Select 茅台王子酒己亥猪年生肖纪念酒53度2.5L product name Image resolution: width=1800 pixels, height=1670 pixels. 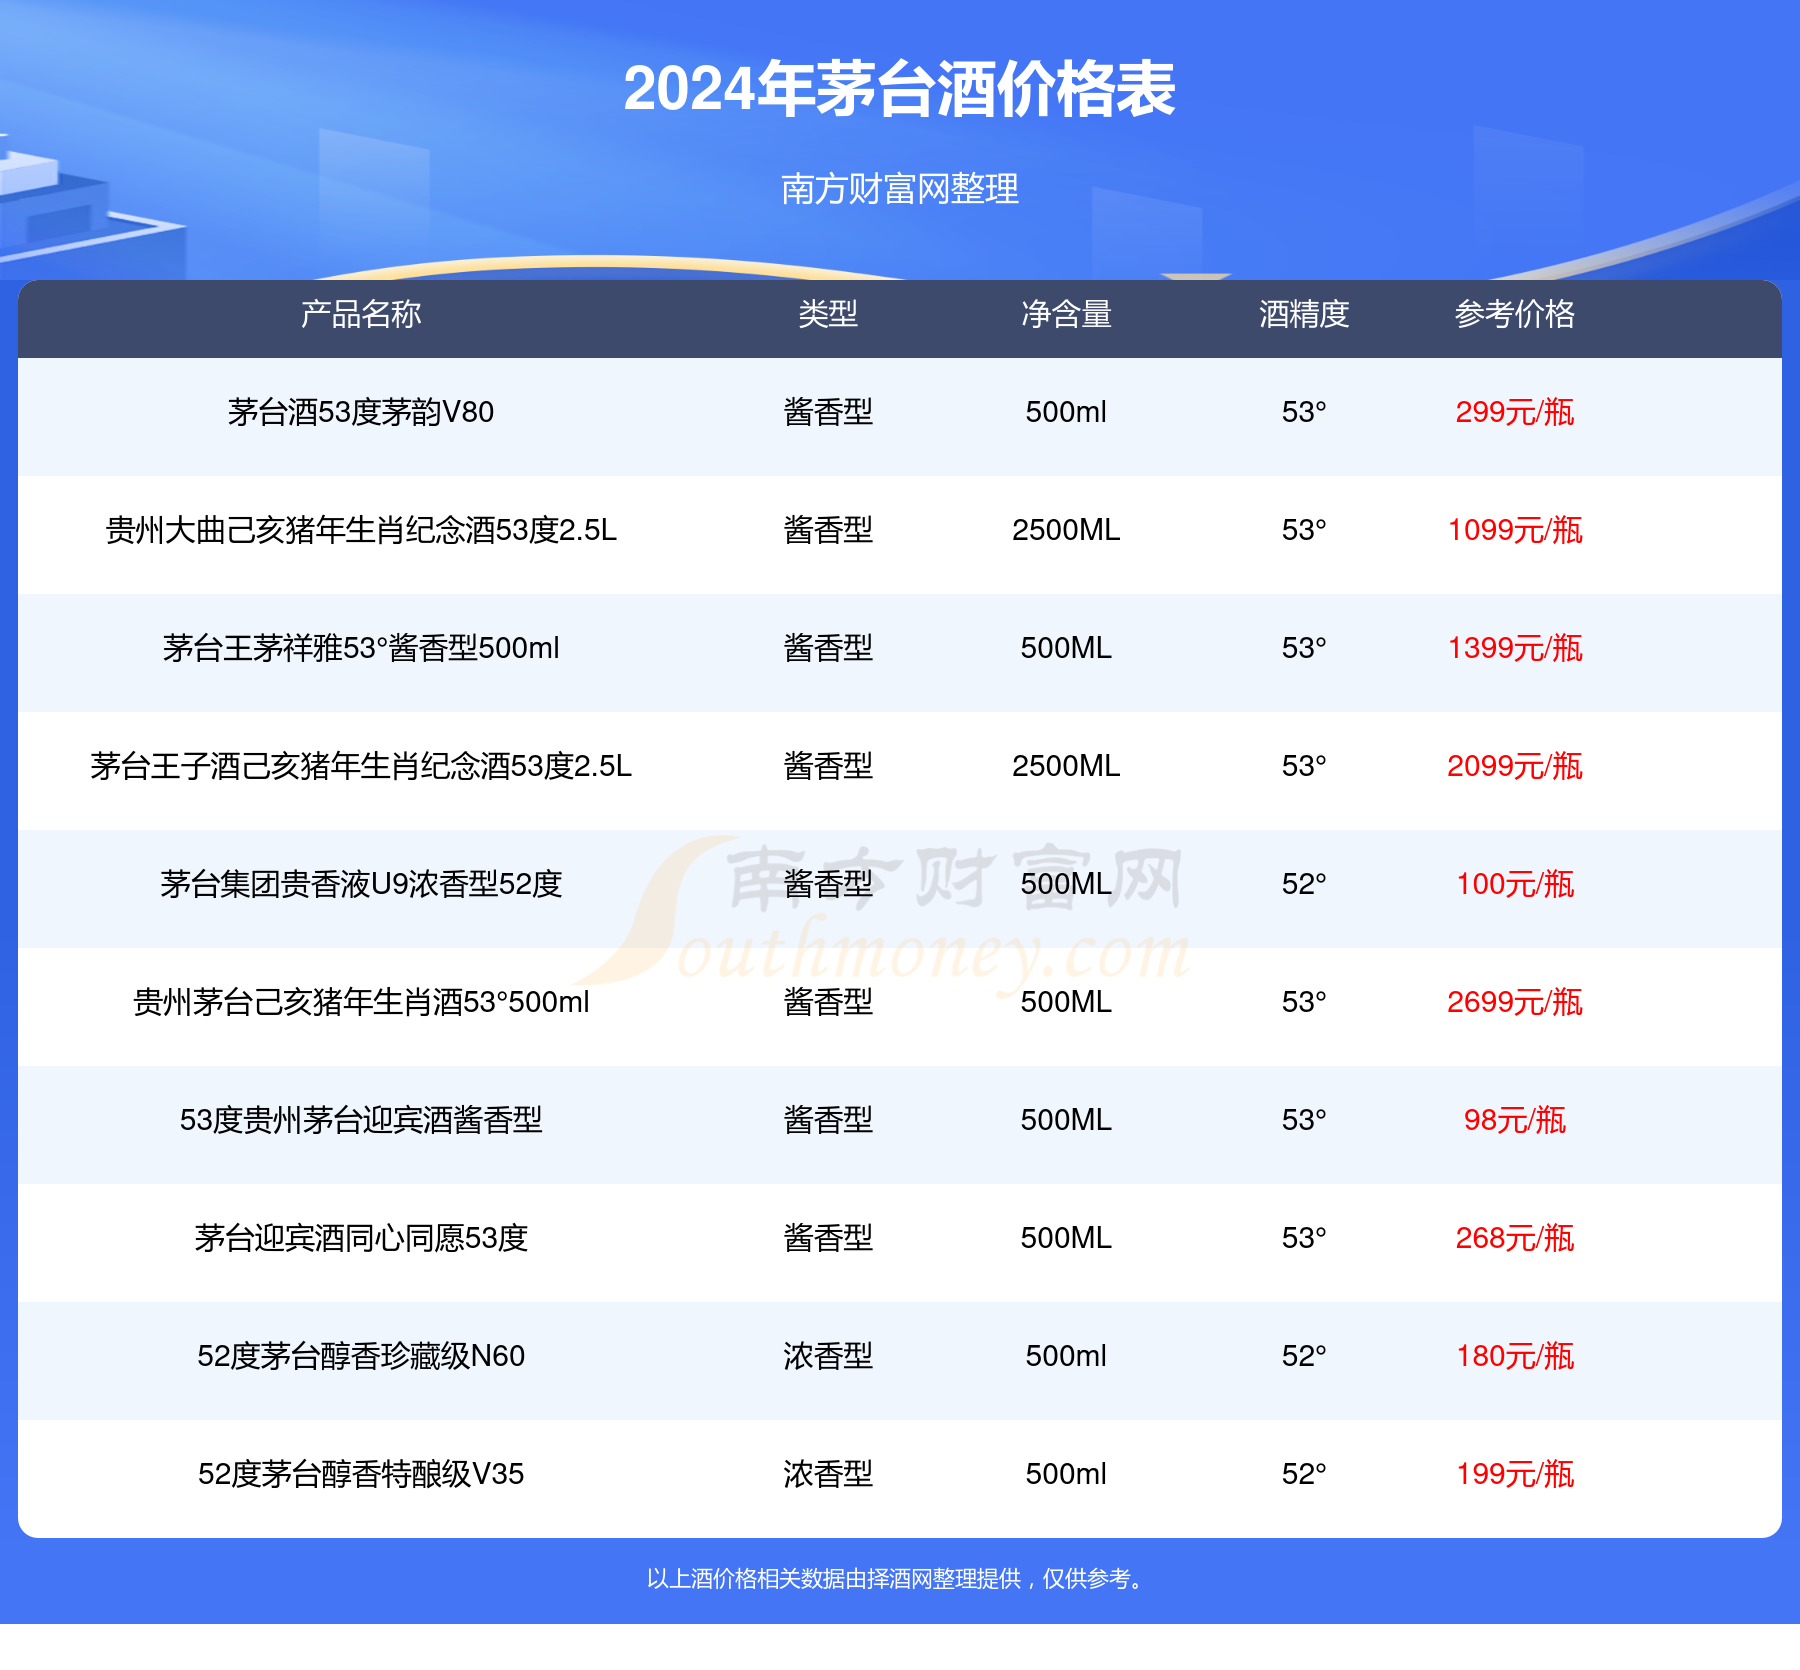pyautogui.click(x=361, y=766)
